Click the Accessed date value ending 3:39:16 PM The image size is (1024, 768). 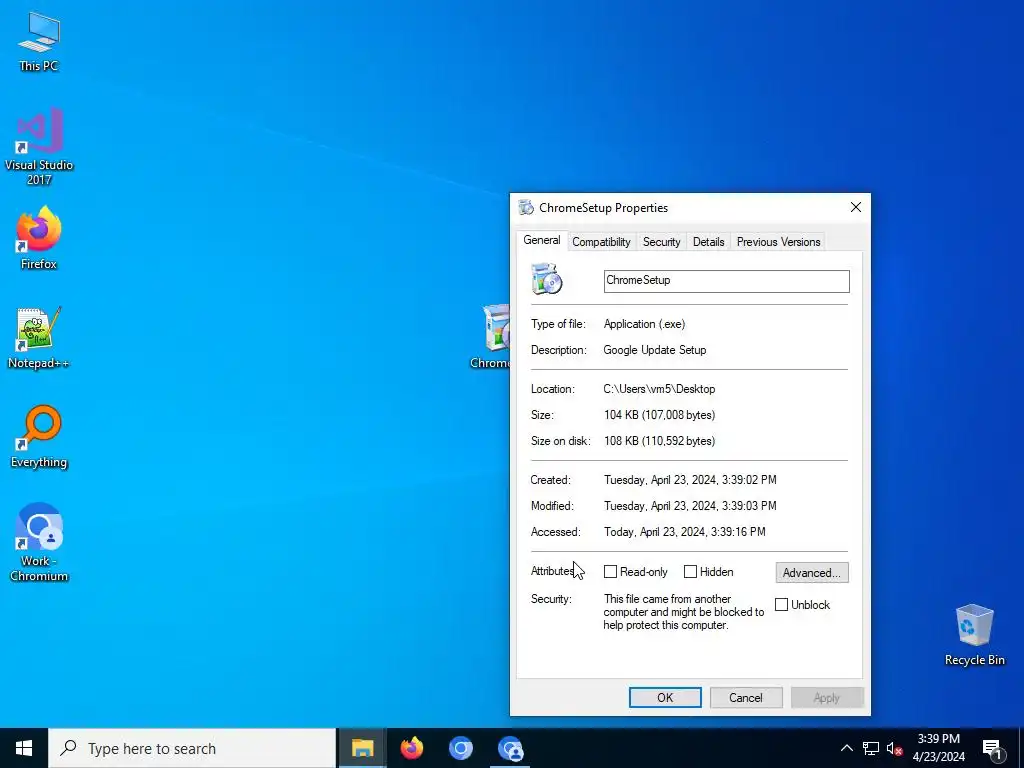coord(684,532)
